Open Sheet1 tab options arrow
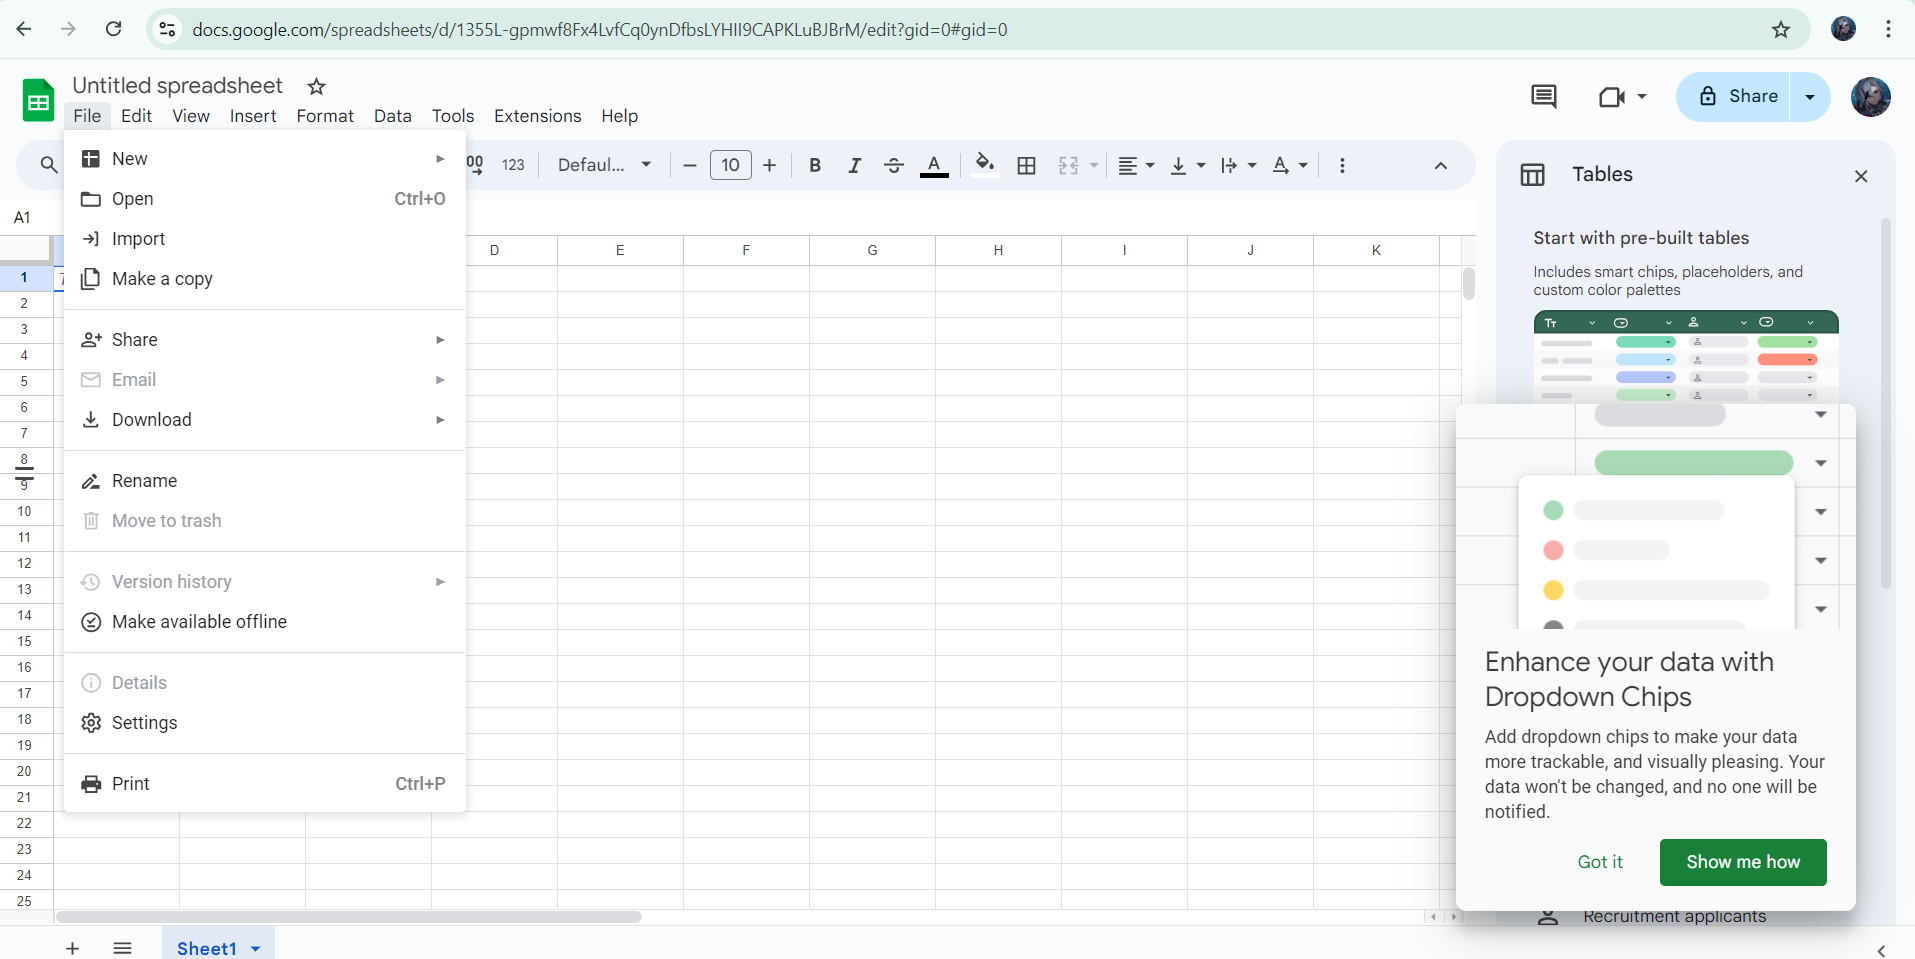Viewport: 1915px width, 959px height. point(256,948)
